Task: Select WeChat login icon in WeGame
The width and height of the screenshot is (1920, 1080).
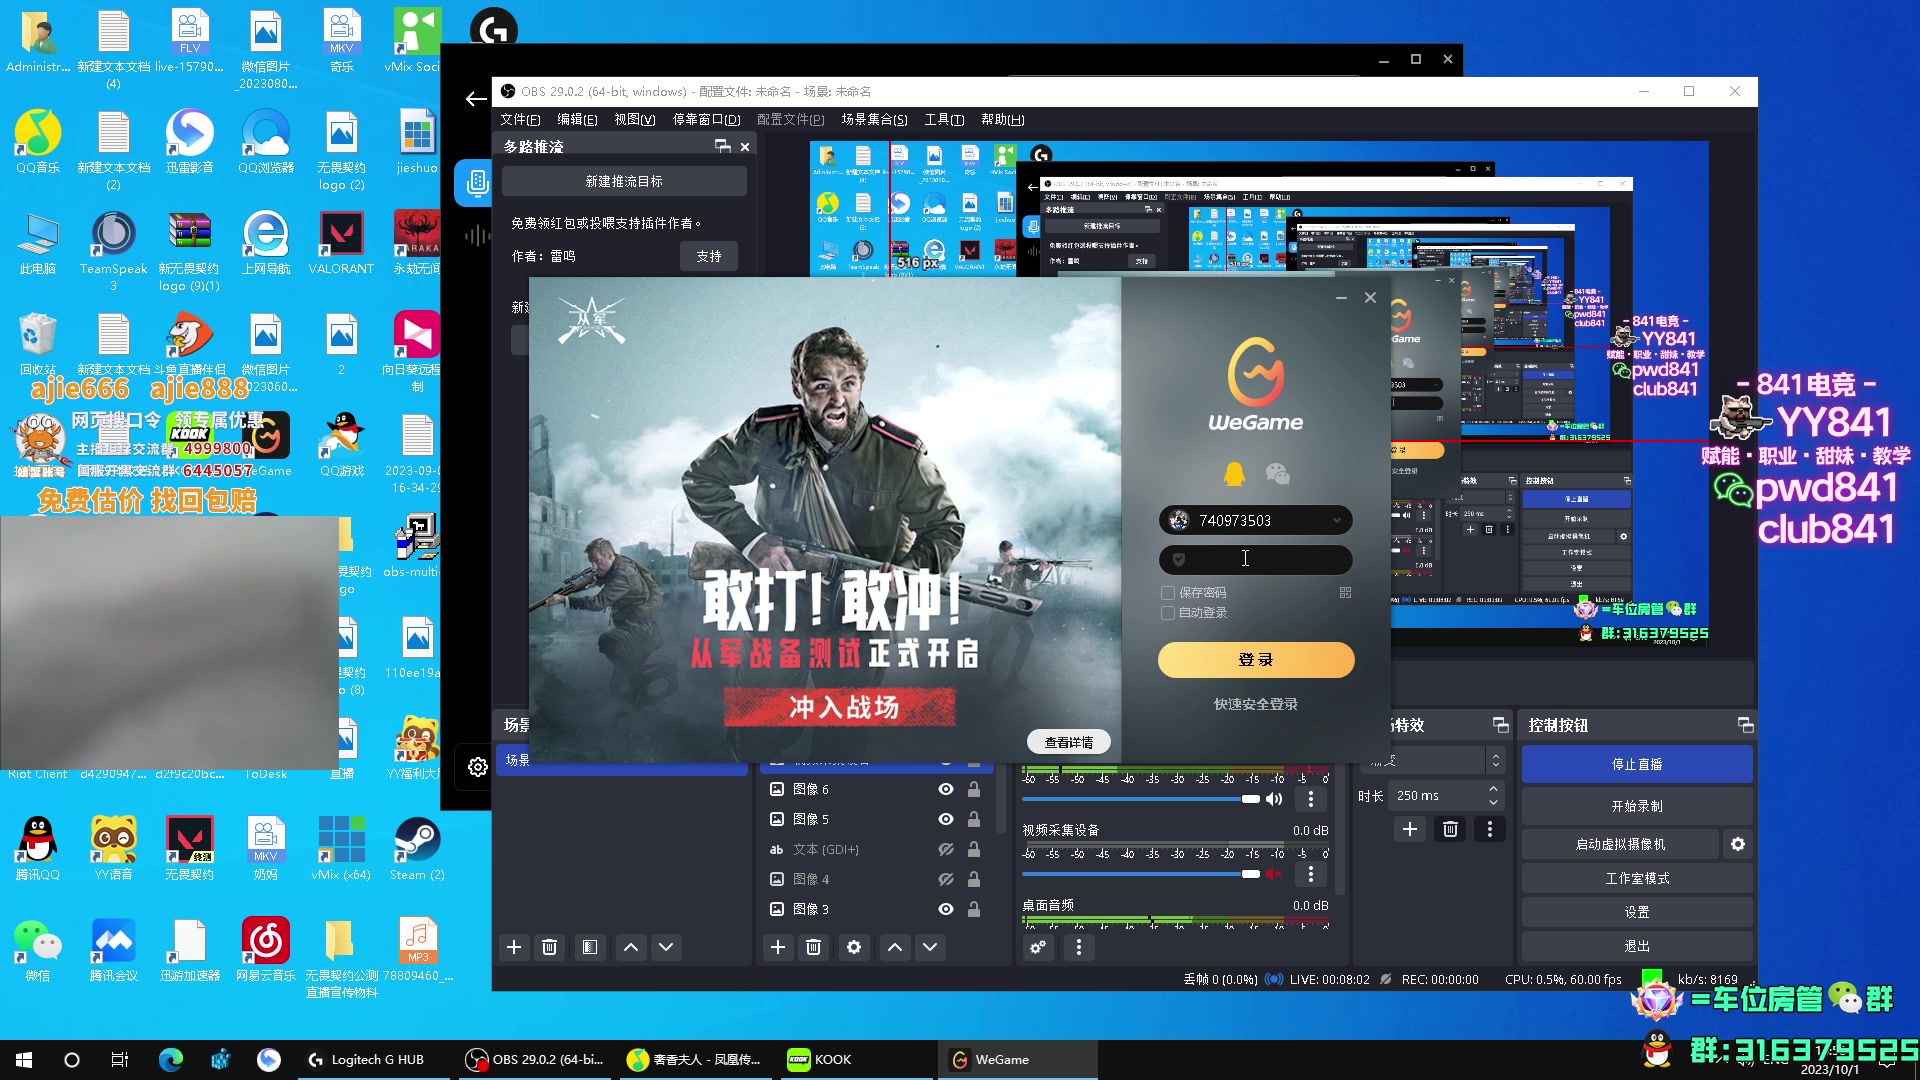Action: pos(1278,473)
